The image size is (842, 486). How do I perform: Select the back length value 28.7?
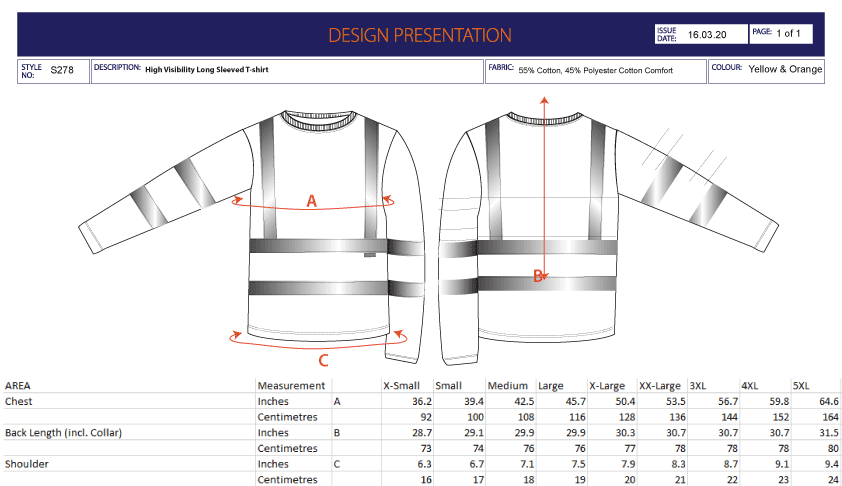(x=422, y=432)
